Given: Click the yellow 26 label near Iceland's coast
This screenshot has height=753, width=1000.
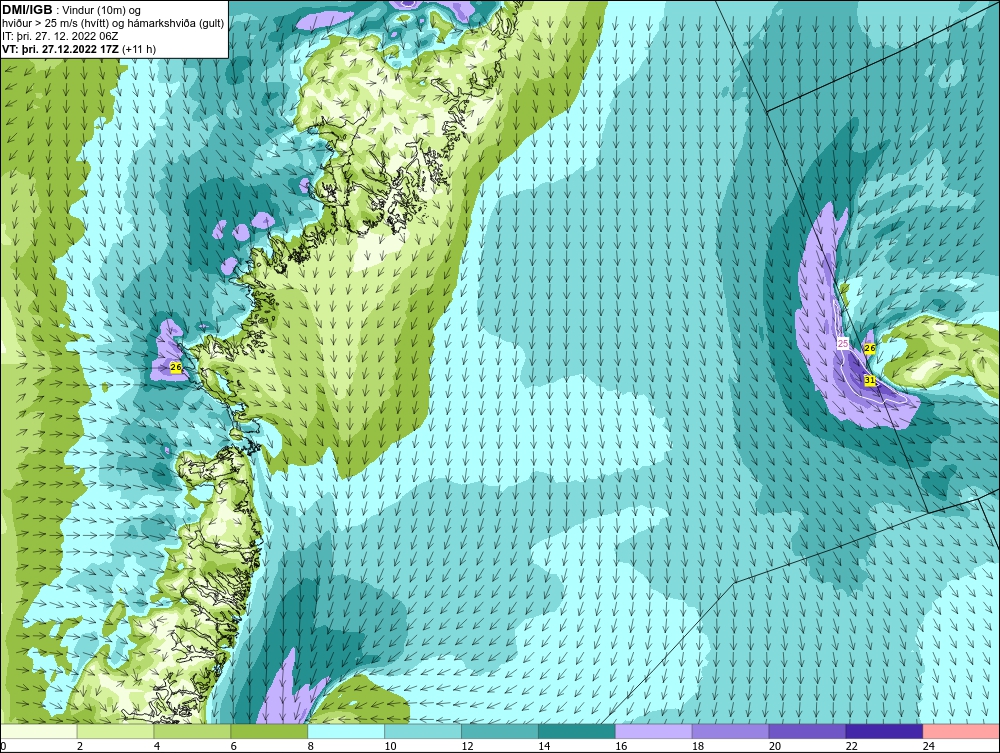Looking at the screenshot, I should point(869,348).
